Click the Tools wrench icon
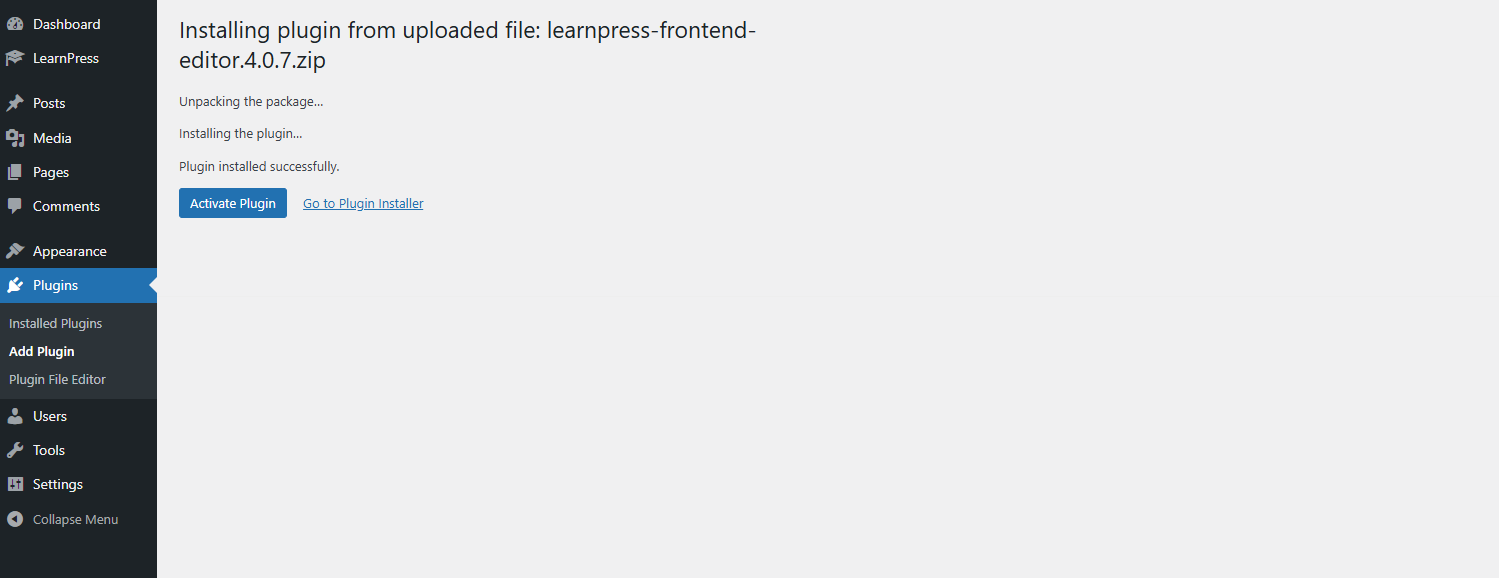The image size is (1499, 578). (x=15, y=450)
